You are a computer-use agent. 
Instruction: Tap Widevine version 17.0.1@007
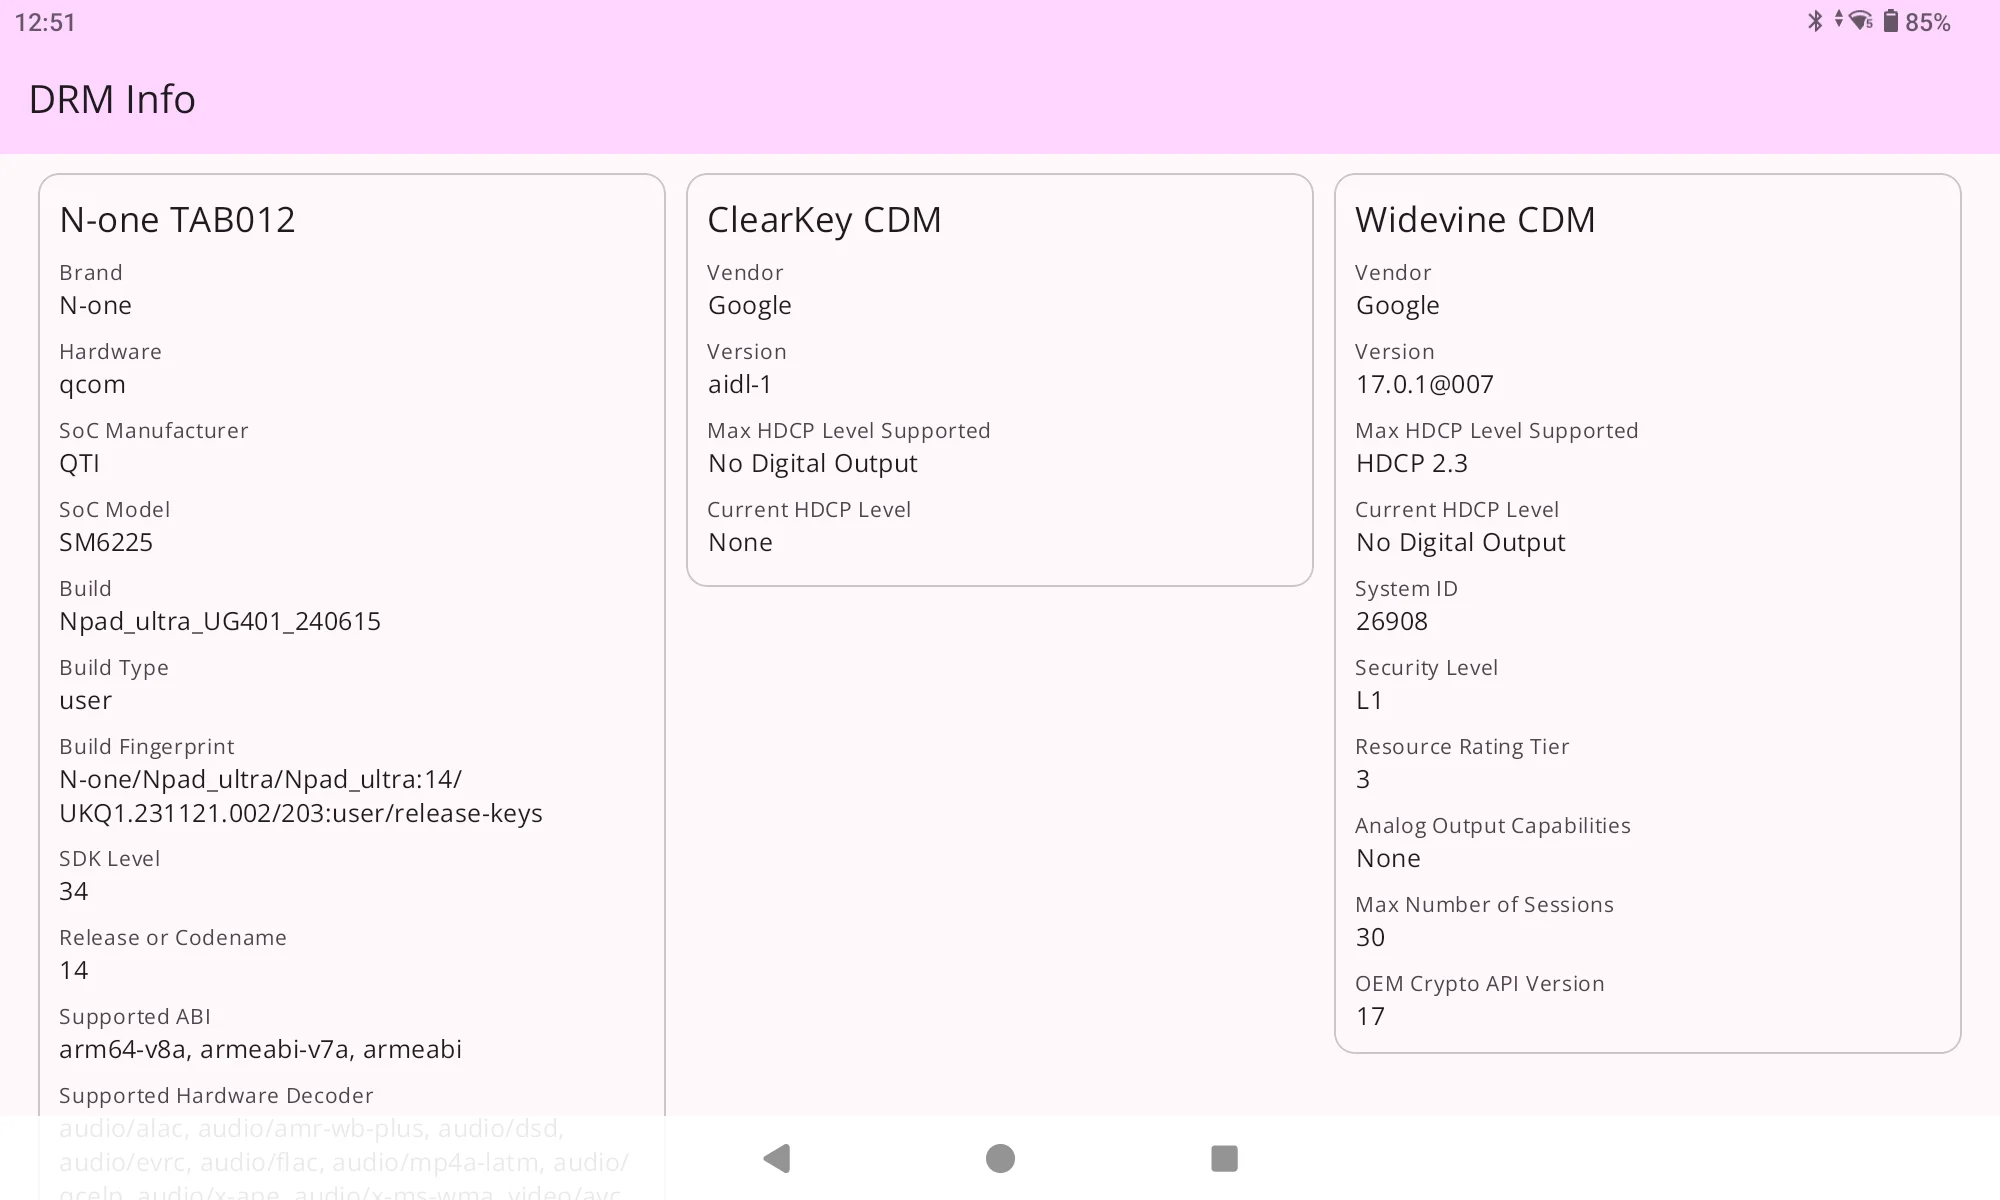[1424, 384]
